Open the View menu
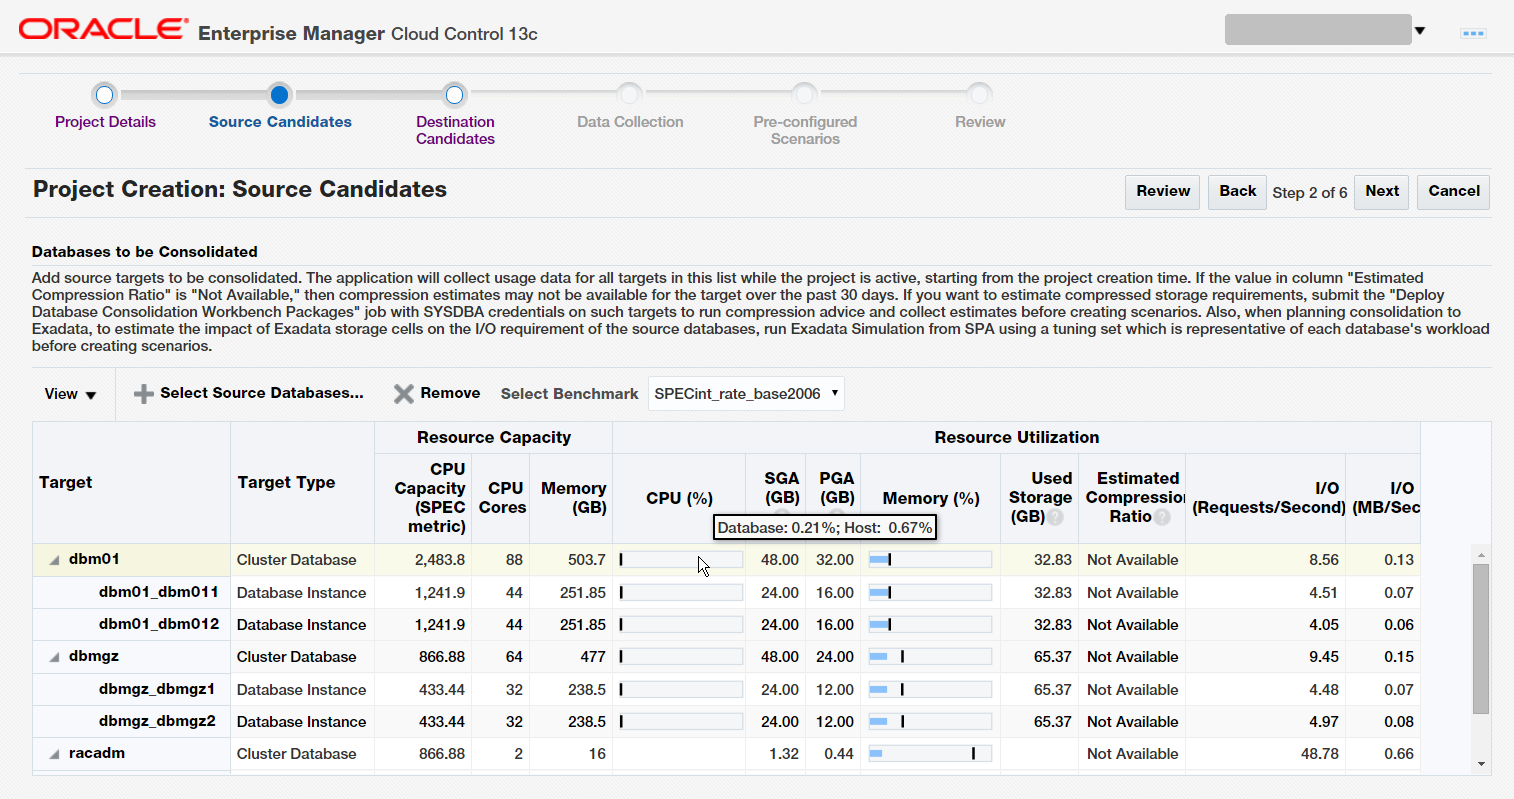 point(70,394)
